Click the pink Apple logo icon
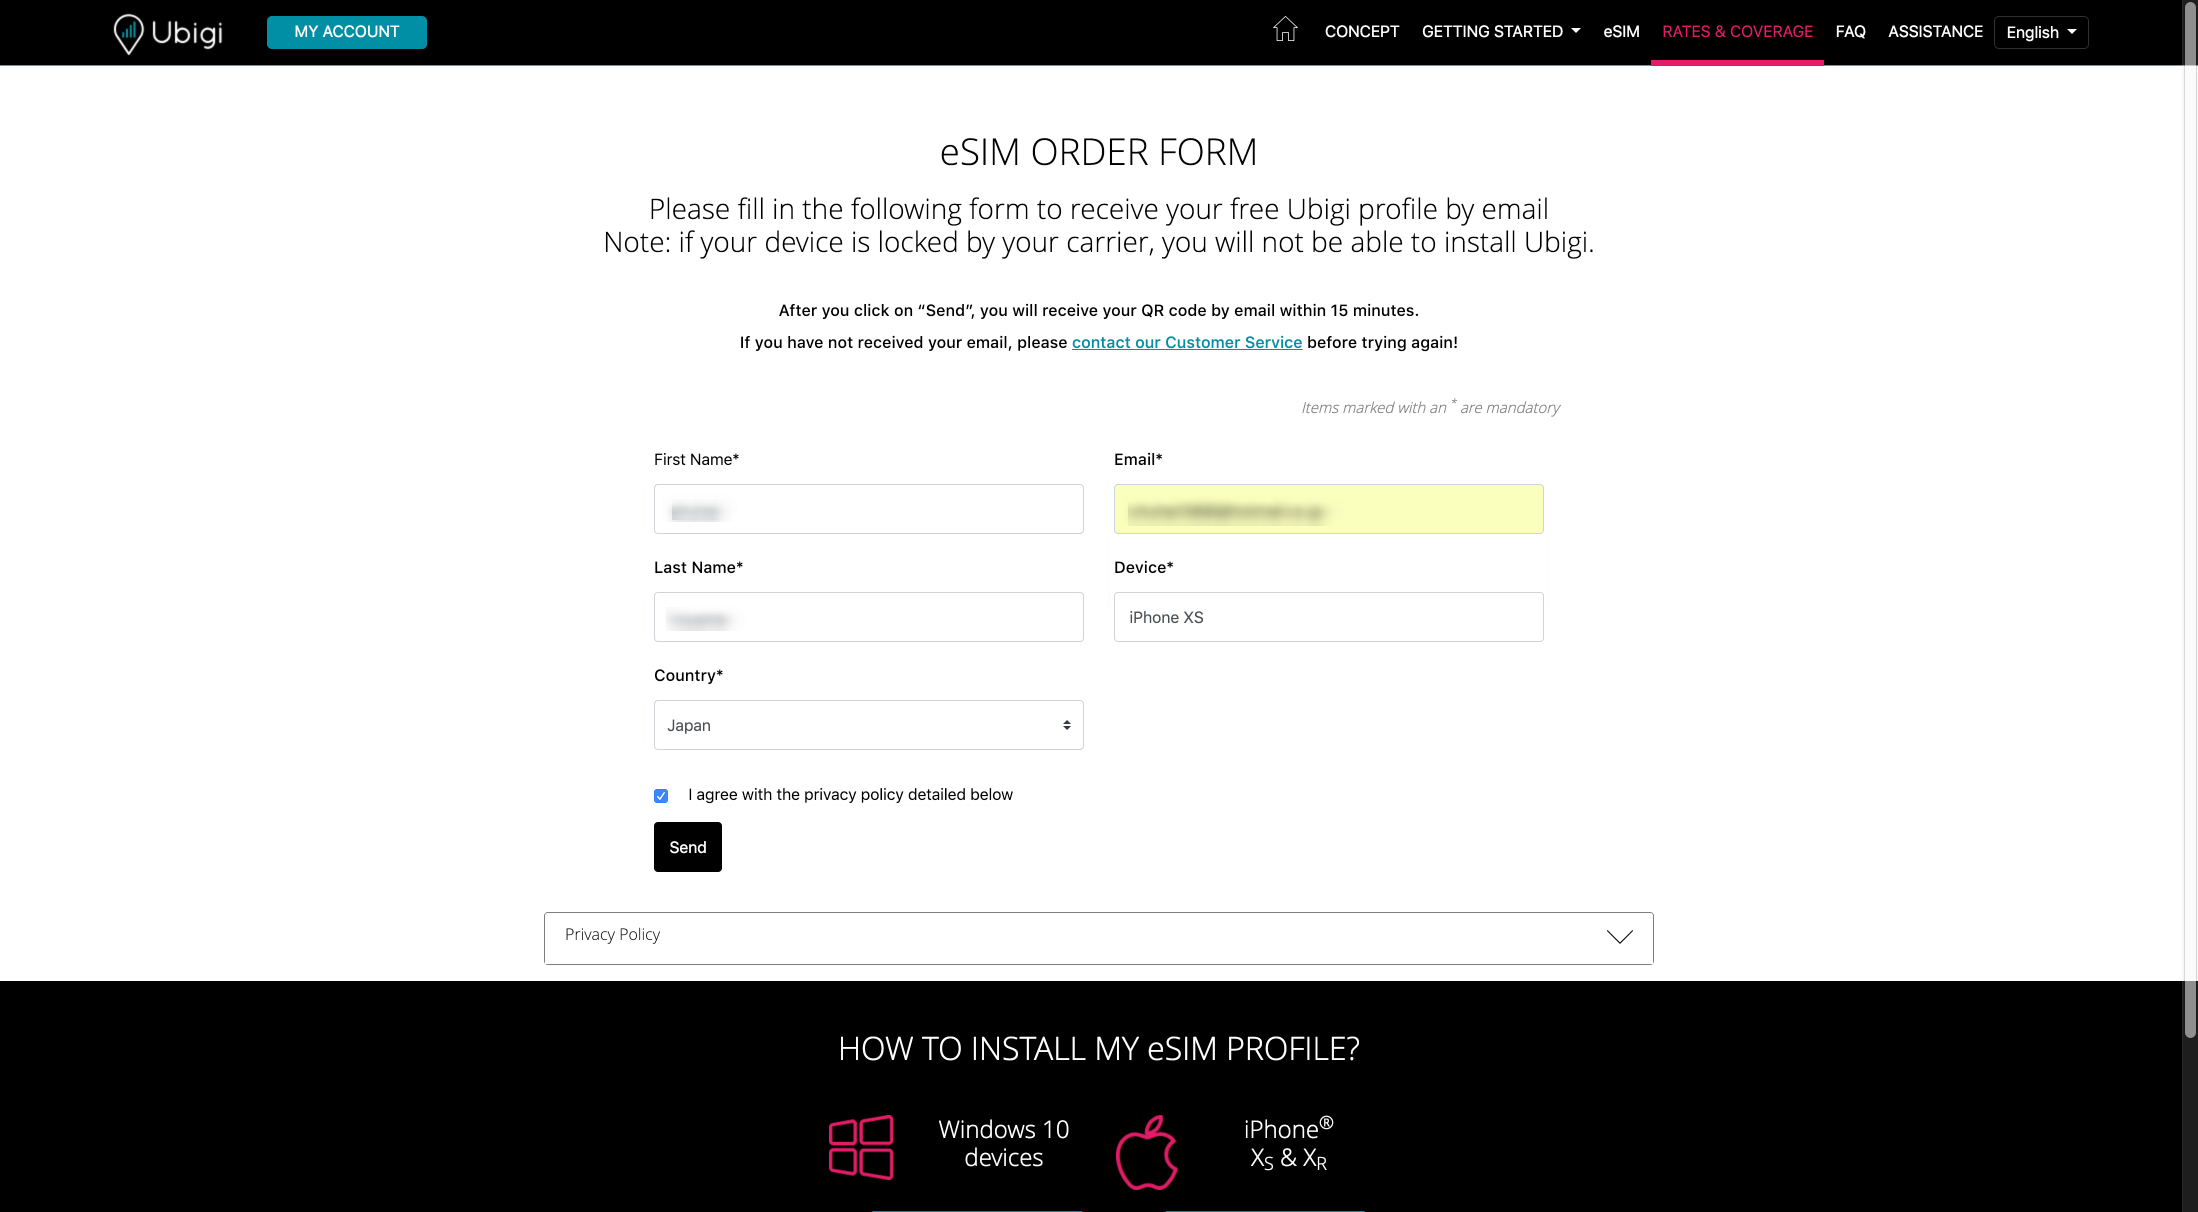The image size is (2198, 1212). click(x=1146, y=1152)
